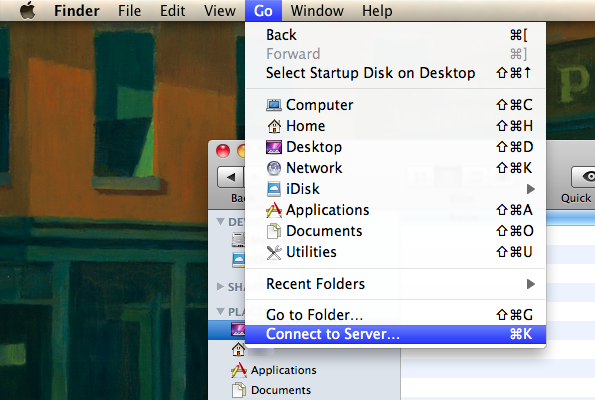
Task: Choose Back from the Go menu
Action: [395, 35]
